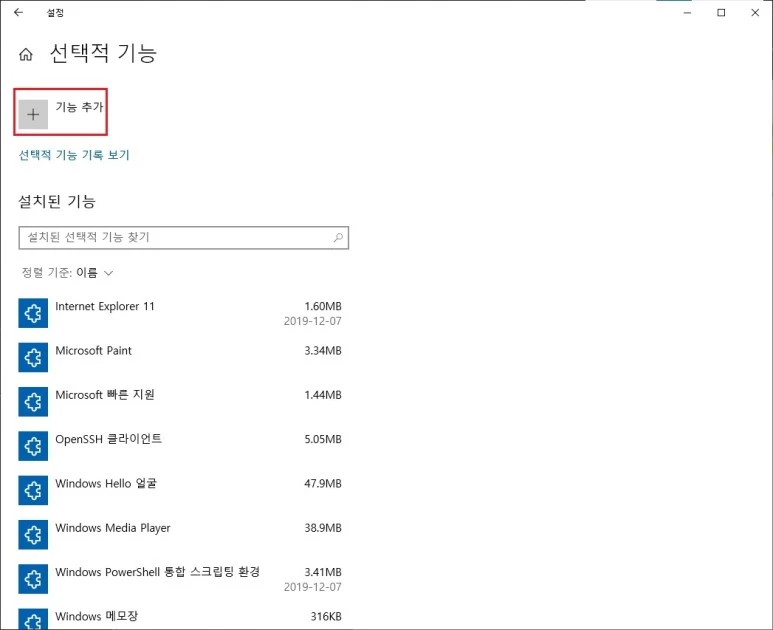773x630 pixels.
Task: Select the Internet Explorer 11 name
Action: pyautogui.click(x=105, y=307)
